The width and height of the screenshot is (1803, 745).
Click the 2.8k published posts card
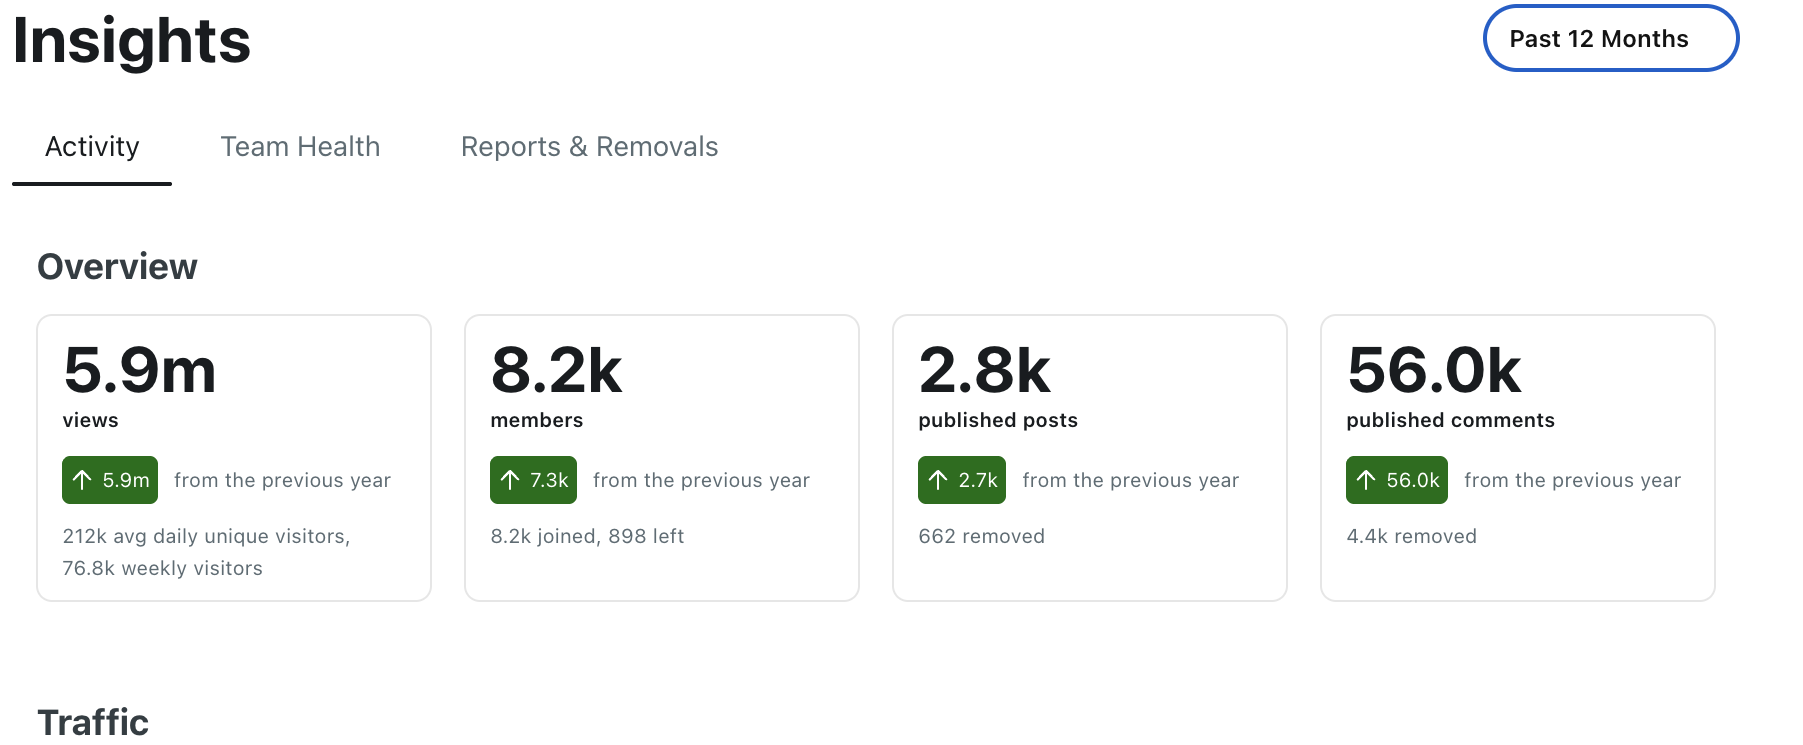[1090, 458]
